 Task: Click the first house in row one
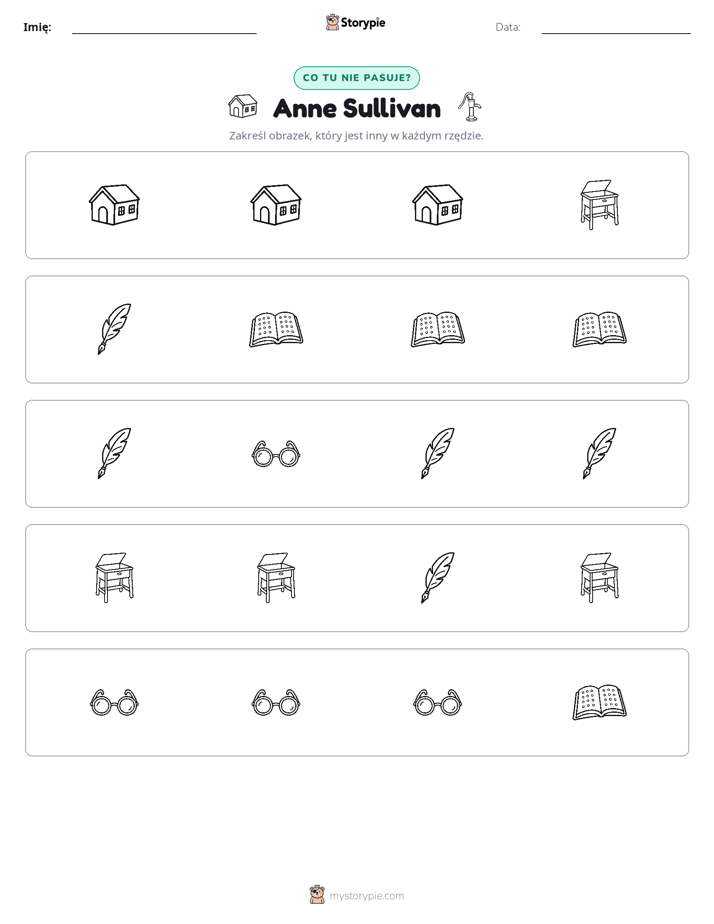point(114,204)
